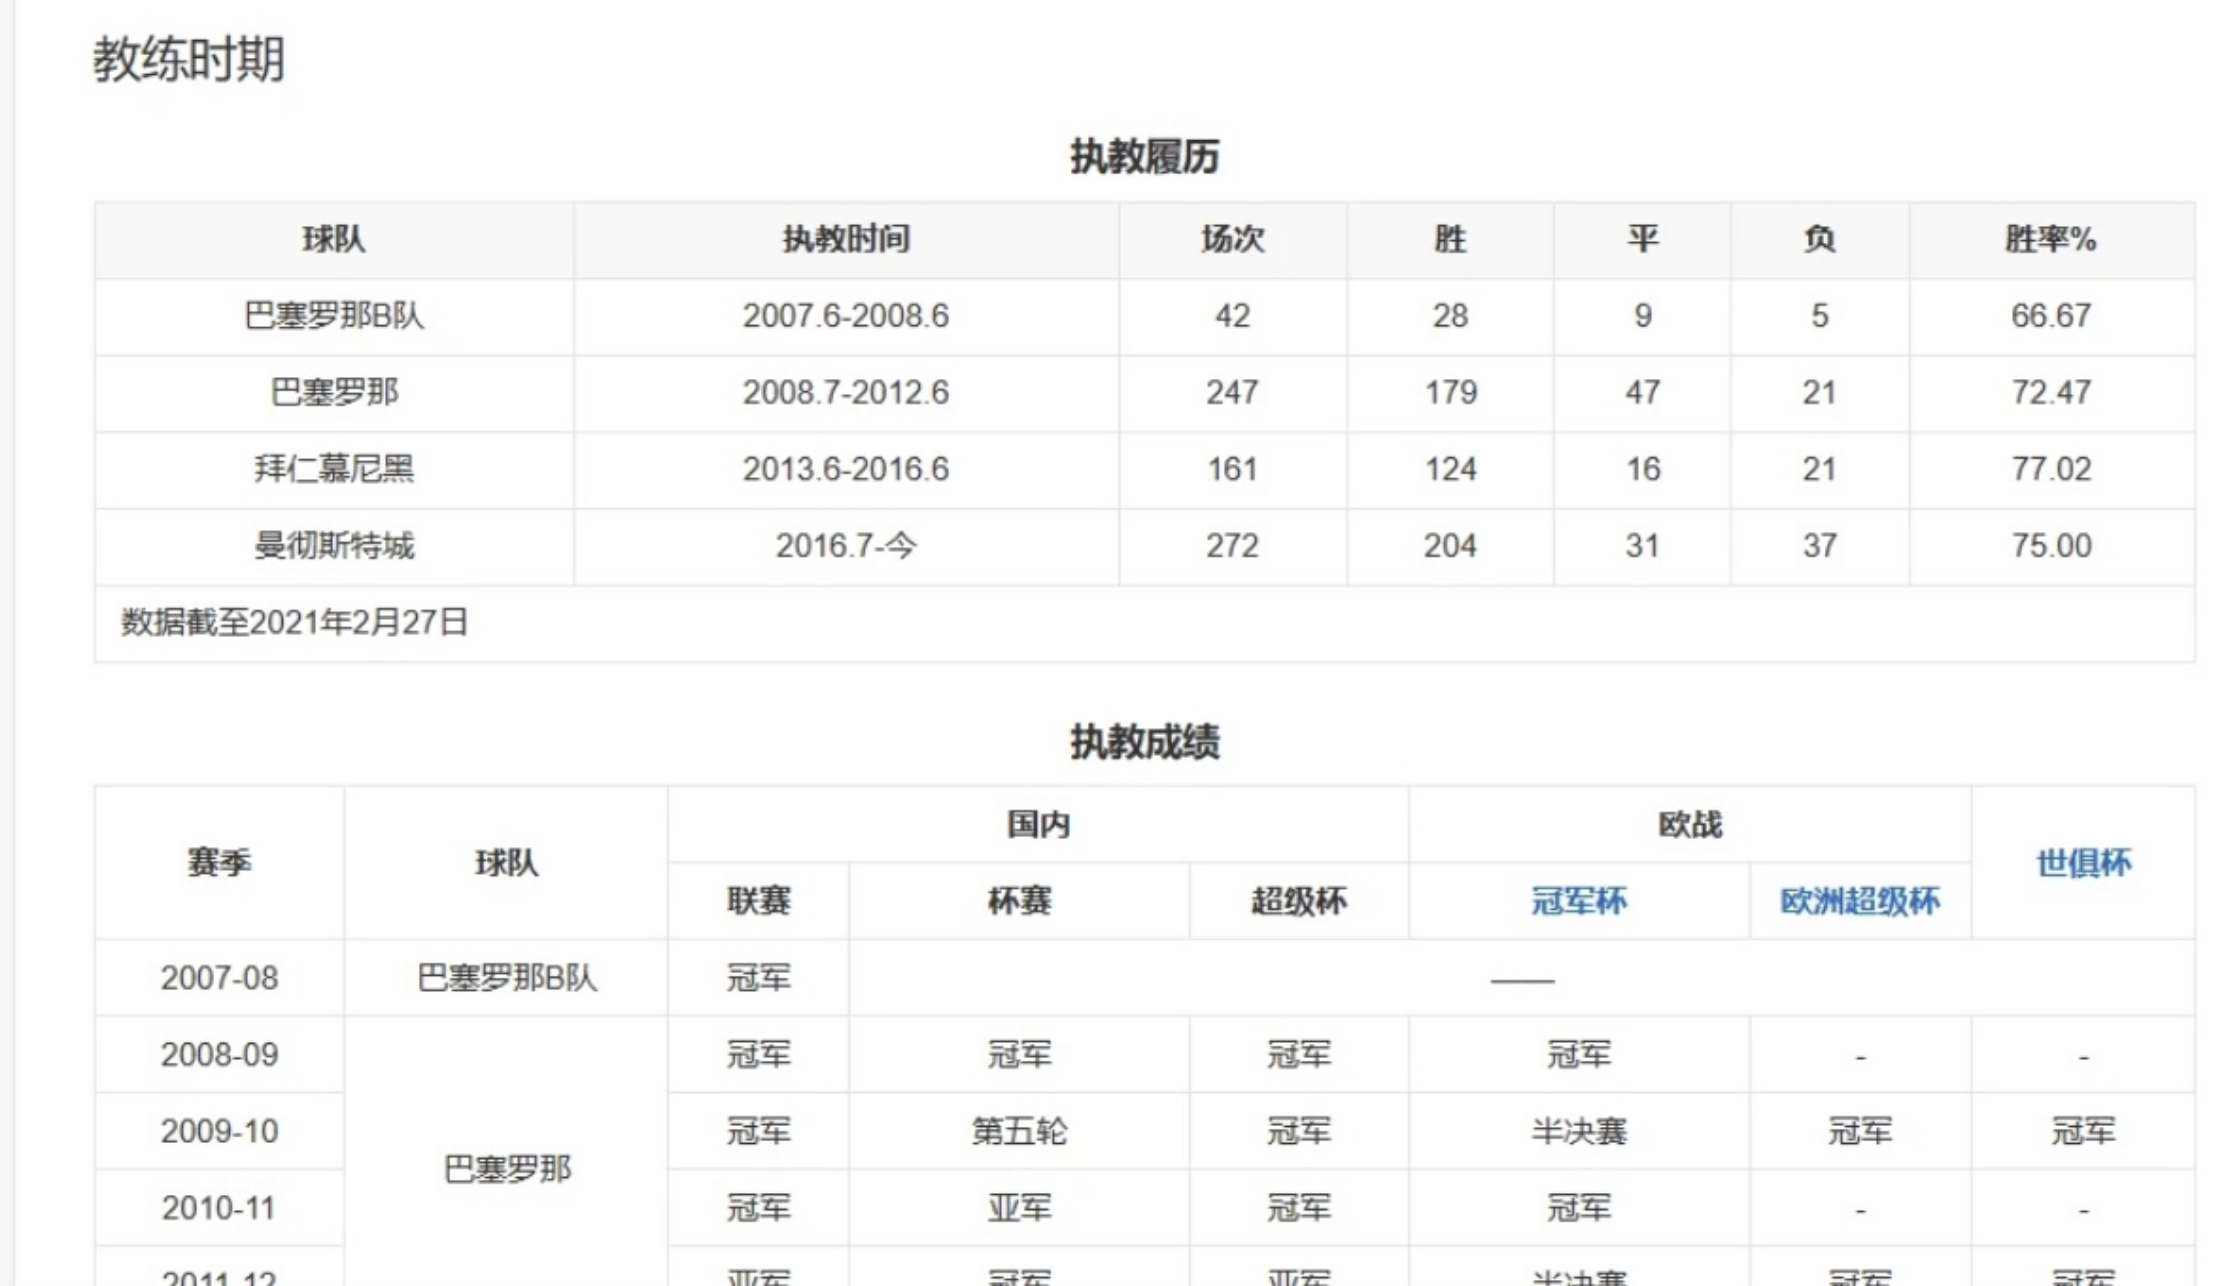This screenshot has width=2226, height=1286.
Task: Select the 2013.6-2016.6 period cell
Action: pos(846,469)
